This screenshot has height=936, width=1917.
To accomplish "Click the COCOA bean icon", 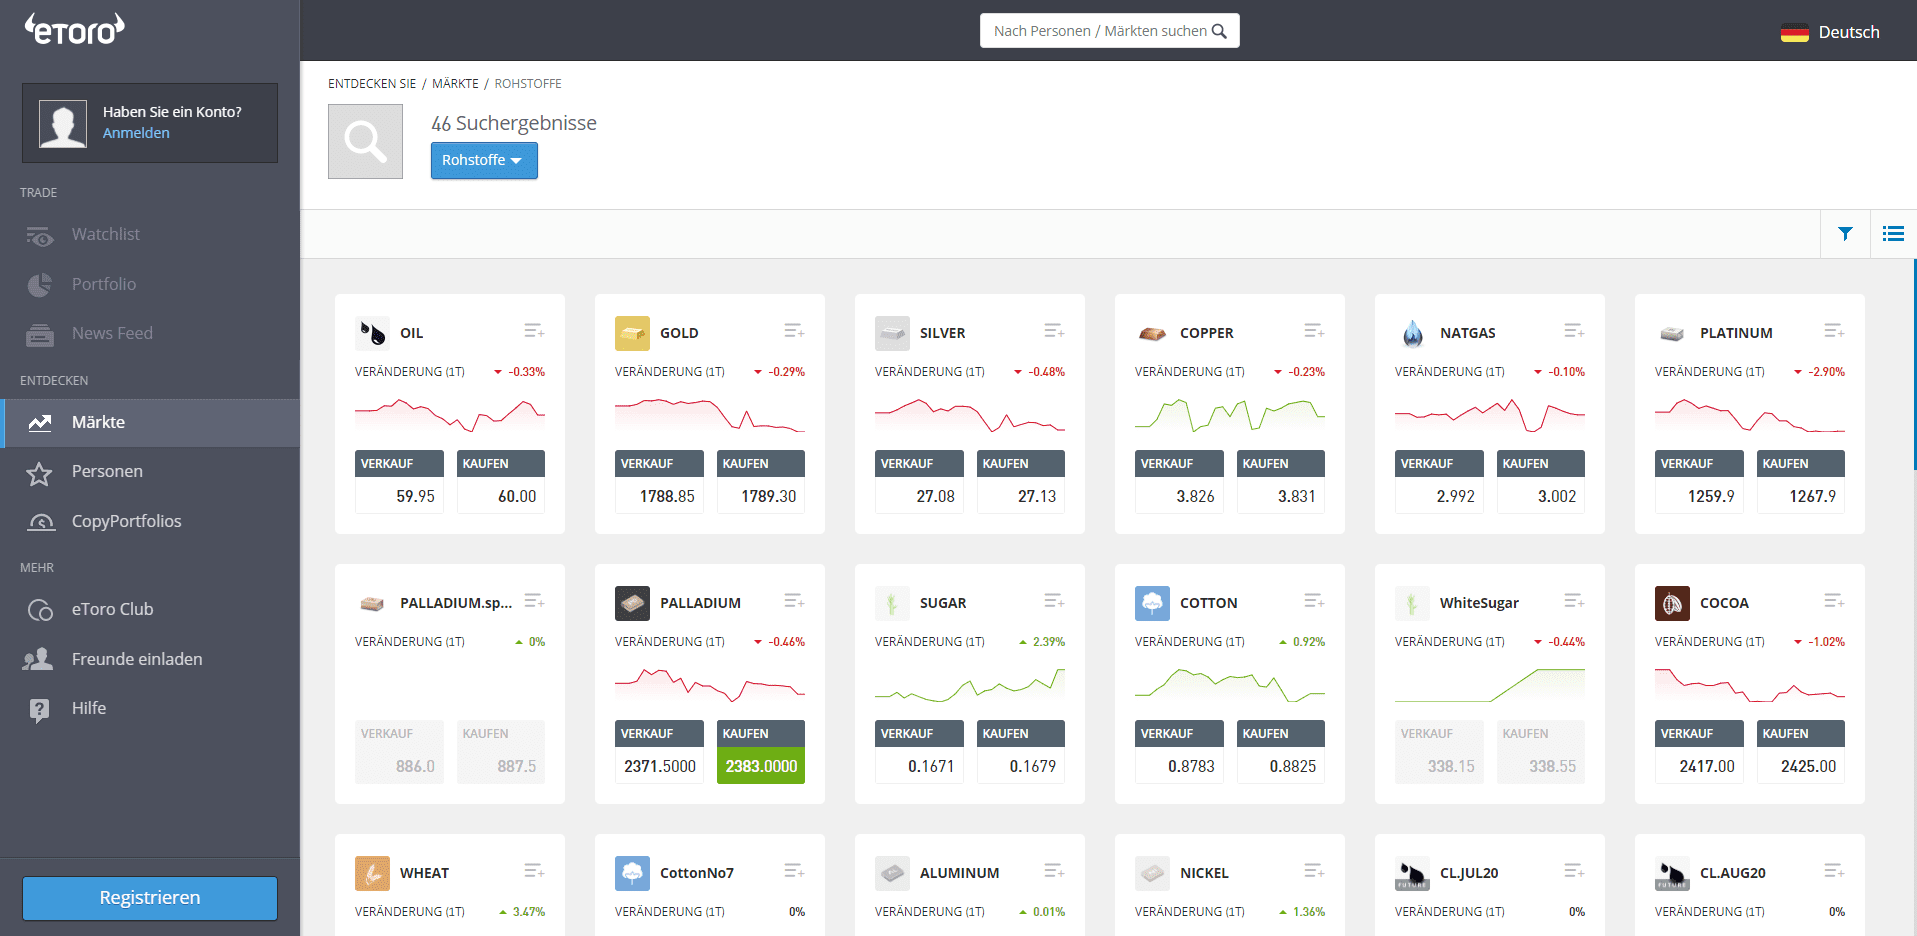I will tap(1672, 603).
